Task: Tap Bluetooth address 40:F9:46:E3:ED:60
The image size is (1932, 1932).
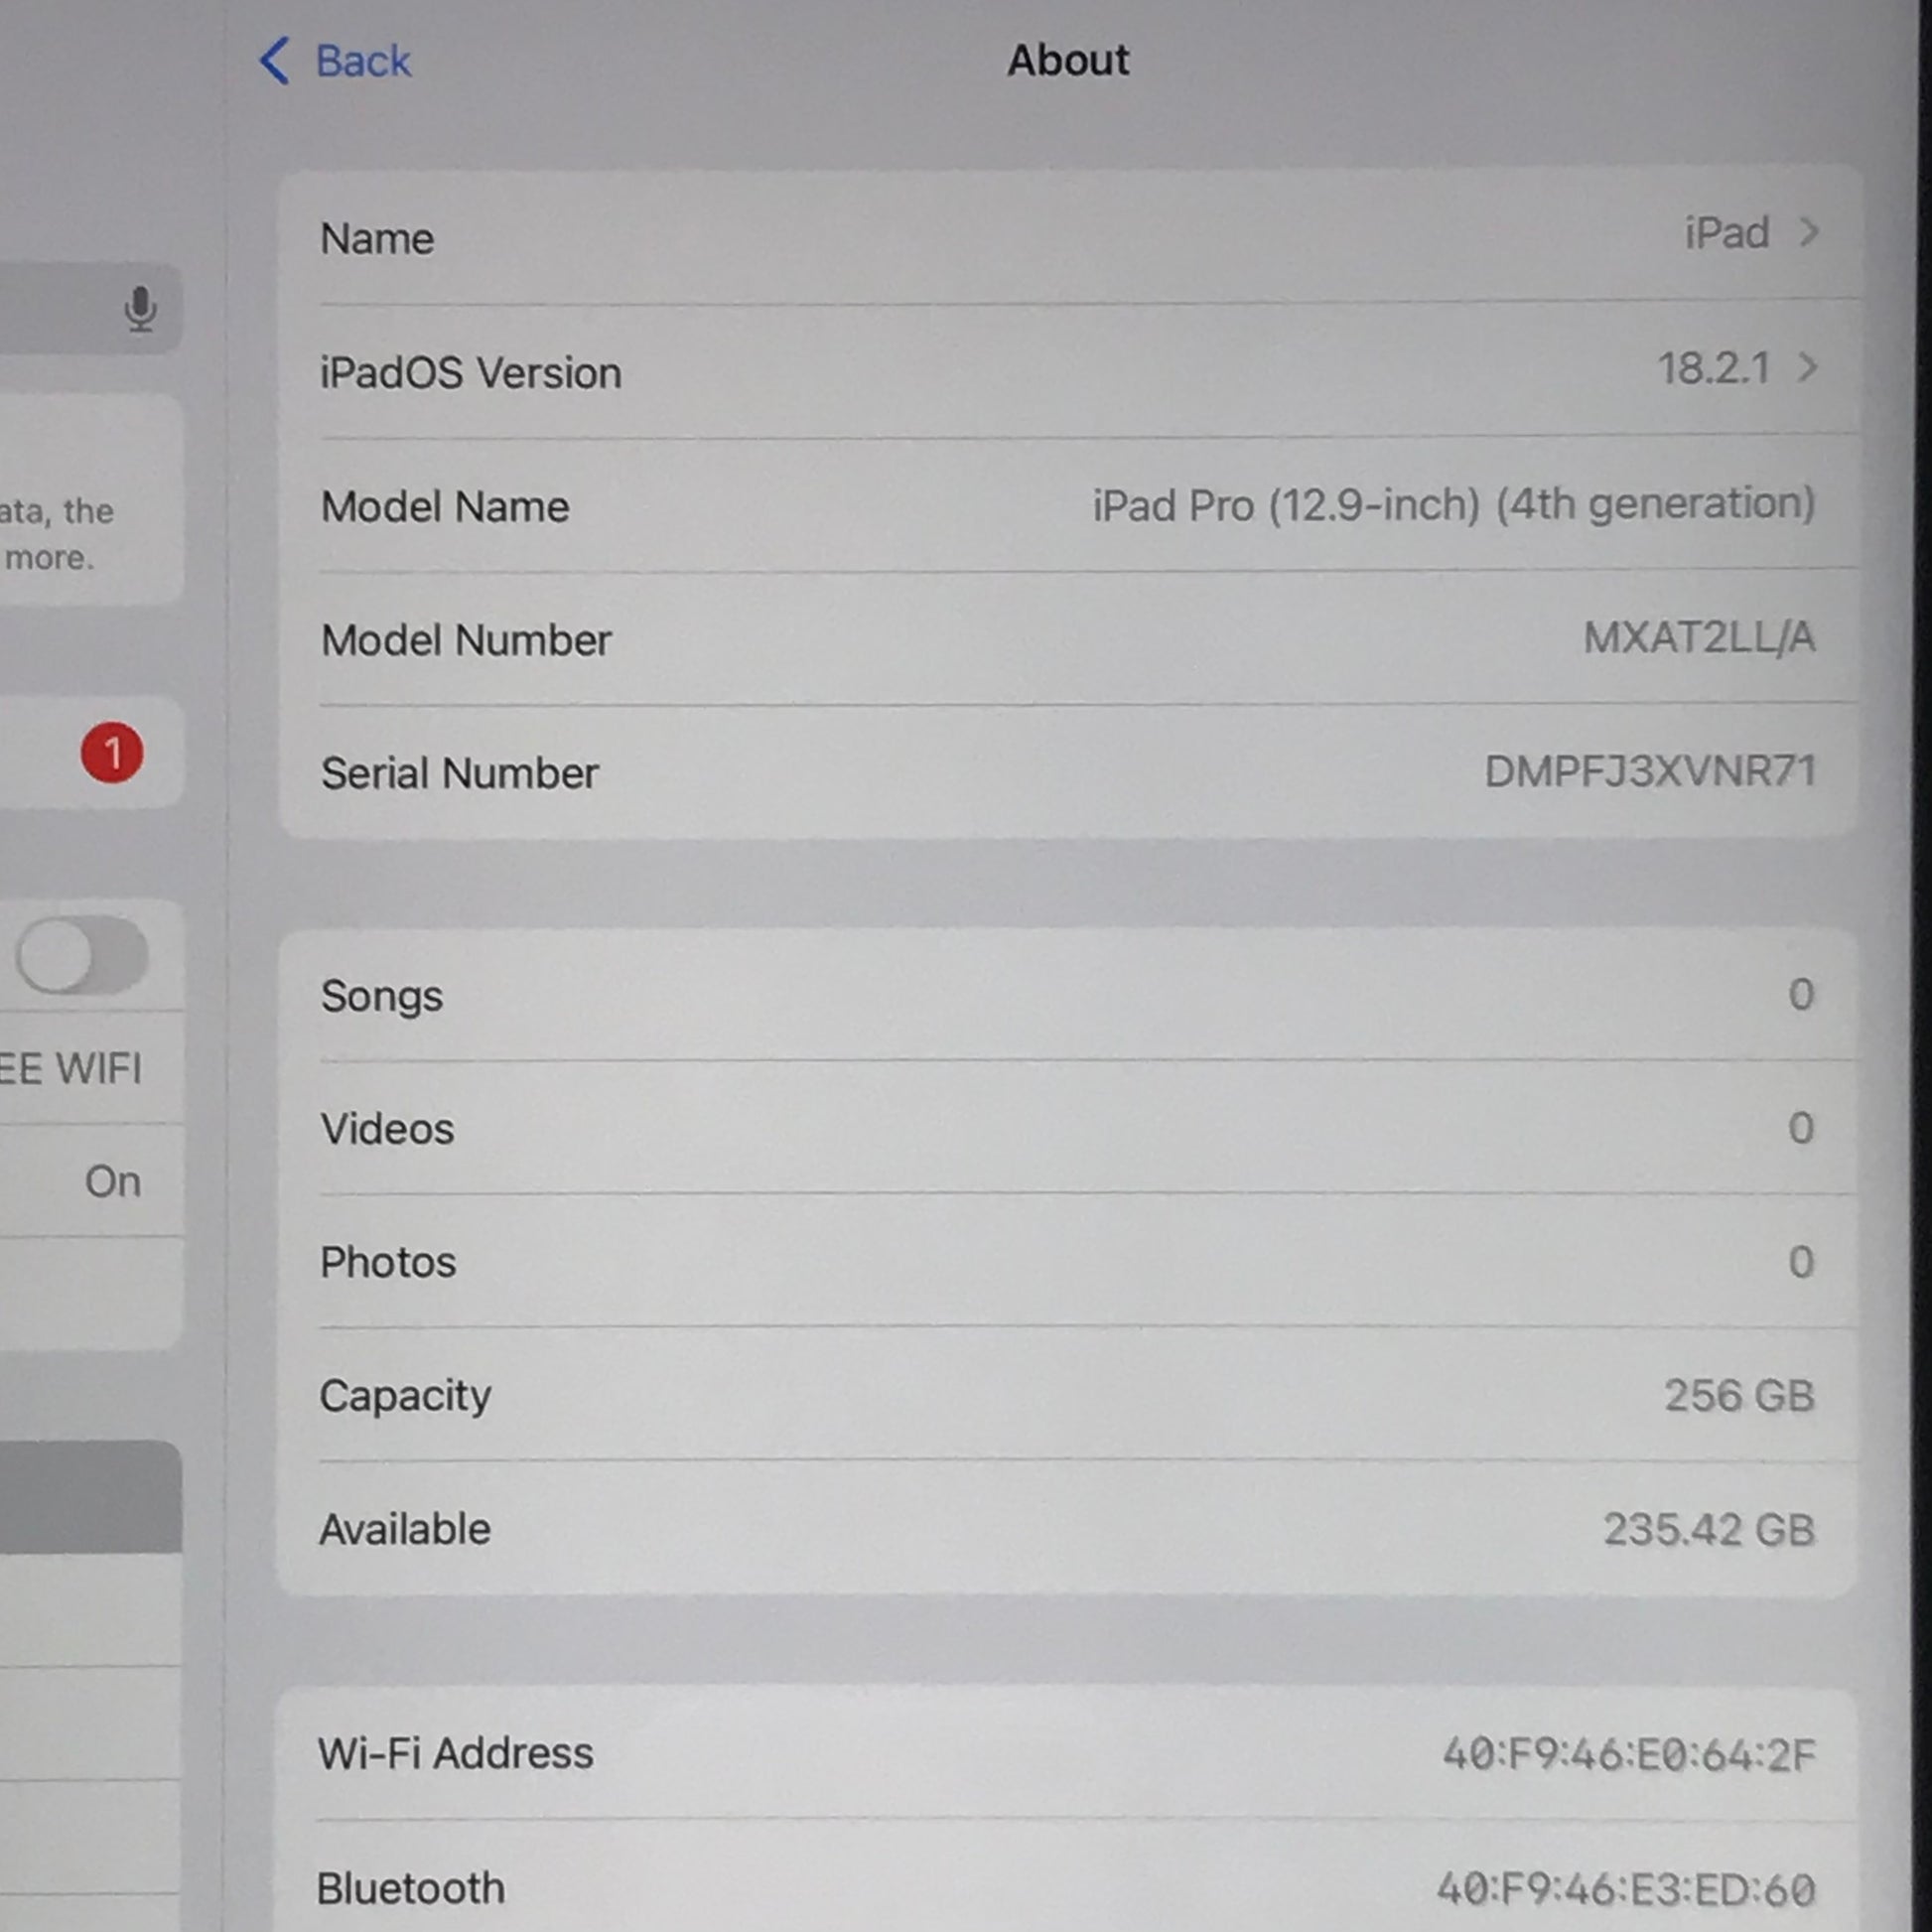Action: click(1627, 1890)
